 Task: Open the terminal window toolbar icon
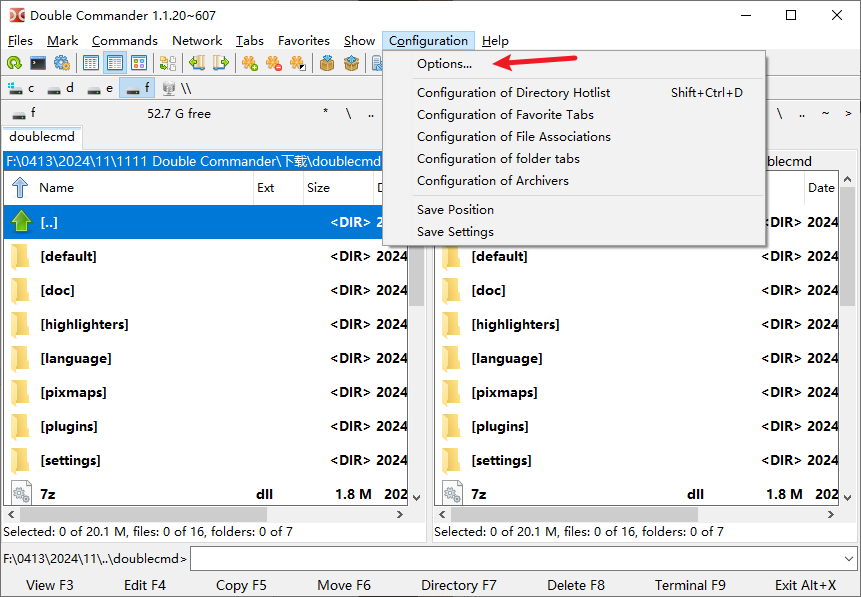[38, 63]
